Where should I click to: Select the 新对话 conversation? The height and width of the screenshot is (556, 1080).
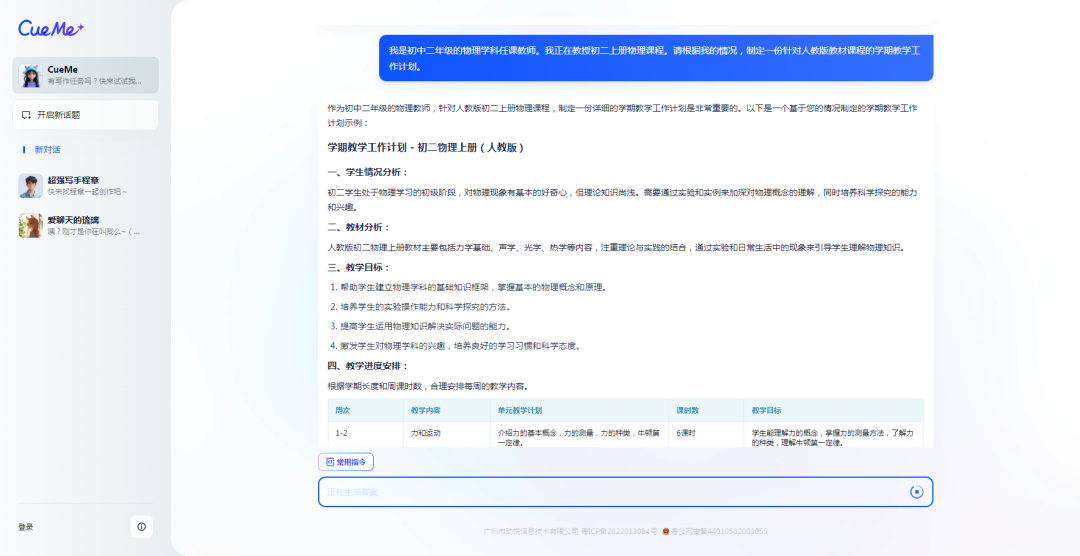48,150
